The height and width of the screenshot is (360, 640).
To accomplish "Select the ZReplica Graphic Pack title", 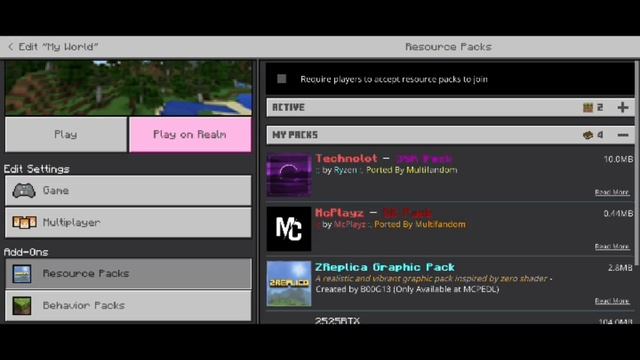I will (385, 267).
